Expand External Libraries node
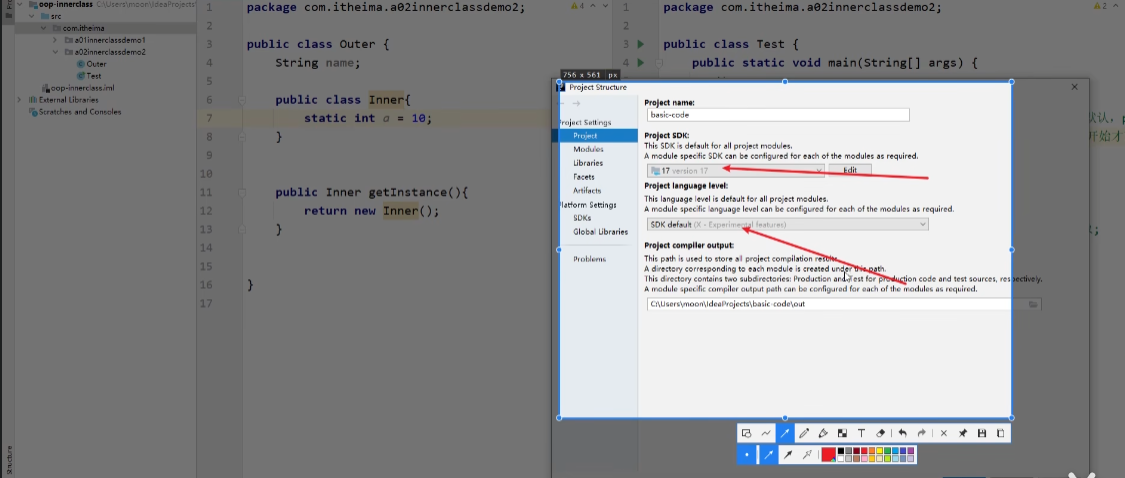The height and width of the screenshot is (478, 1125). click(x=19, y=100)
